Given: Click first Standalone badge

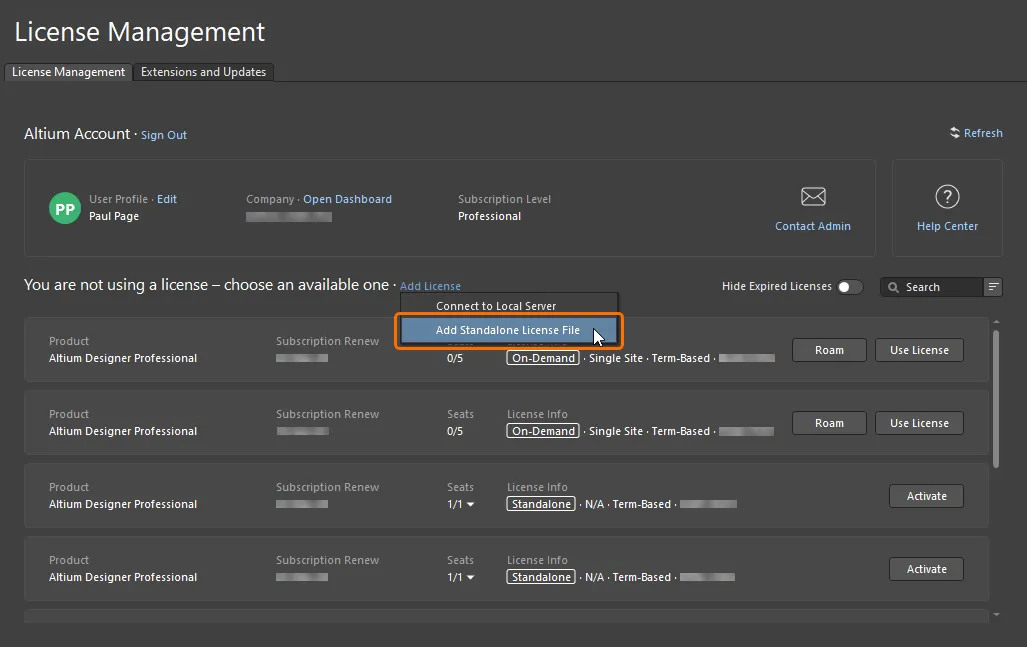Looking at the screenshot, I should [541, 504].
